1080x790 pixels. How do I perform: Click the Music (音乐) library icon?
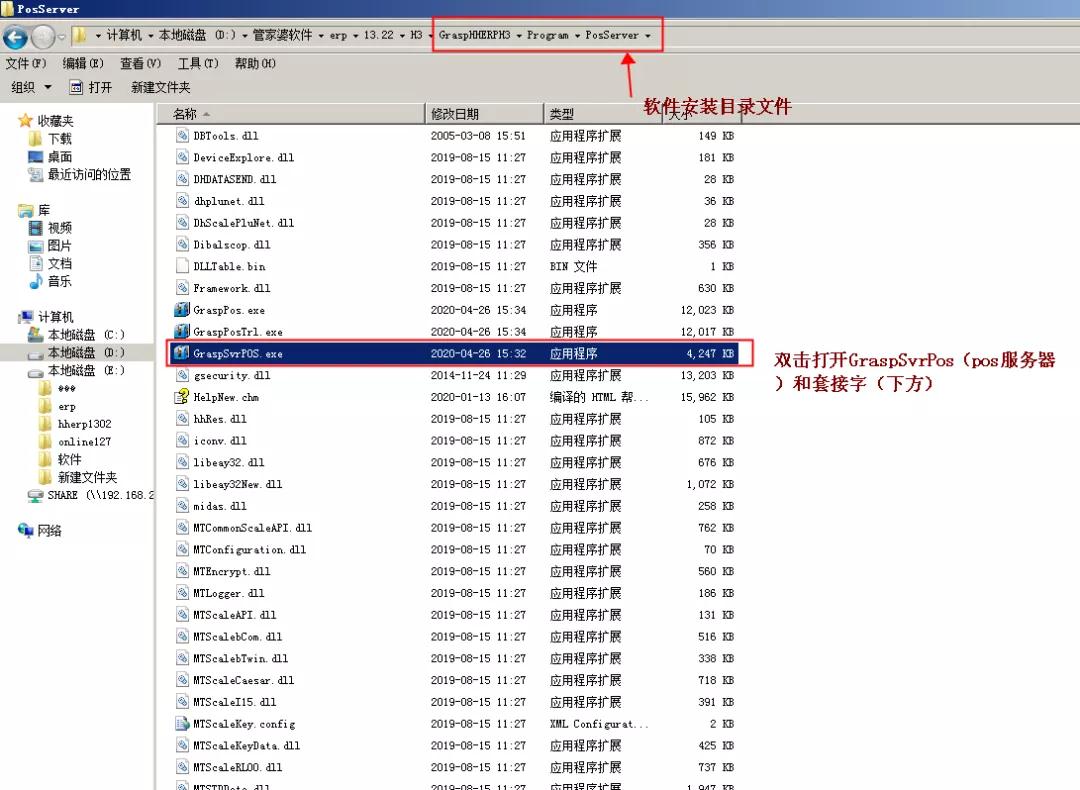pos(36,281)
